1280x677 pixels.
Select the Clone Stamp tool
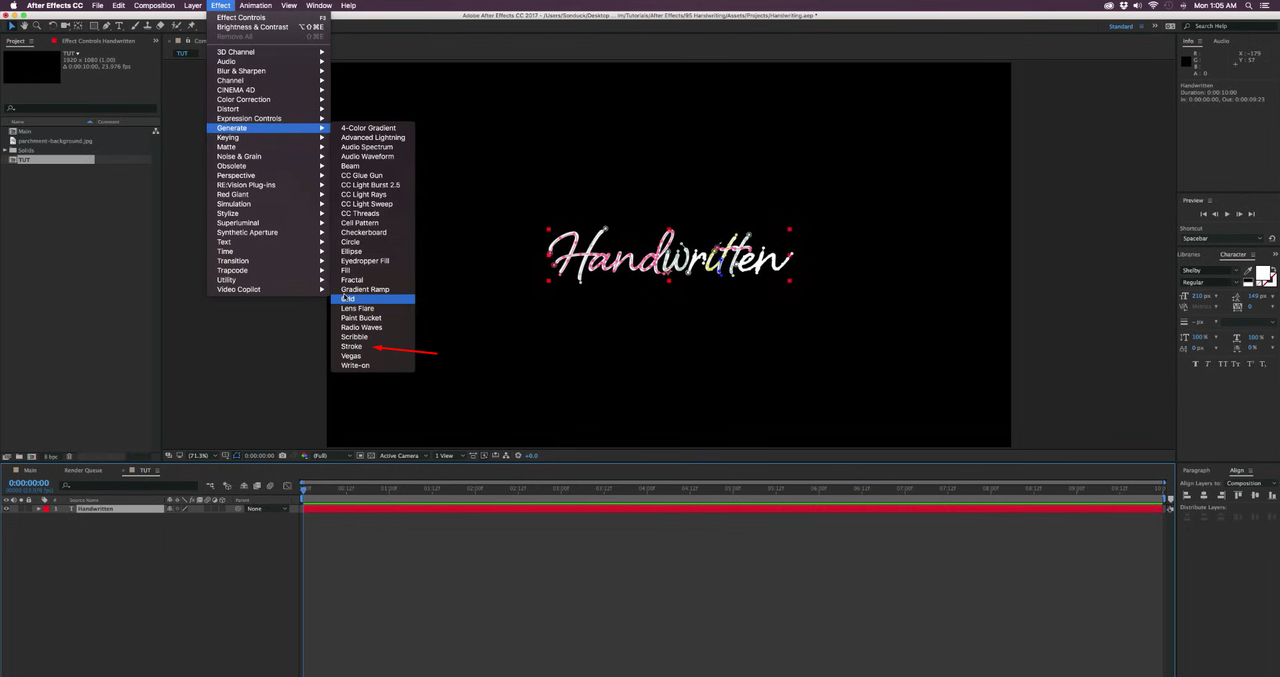(148, 26)
